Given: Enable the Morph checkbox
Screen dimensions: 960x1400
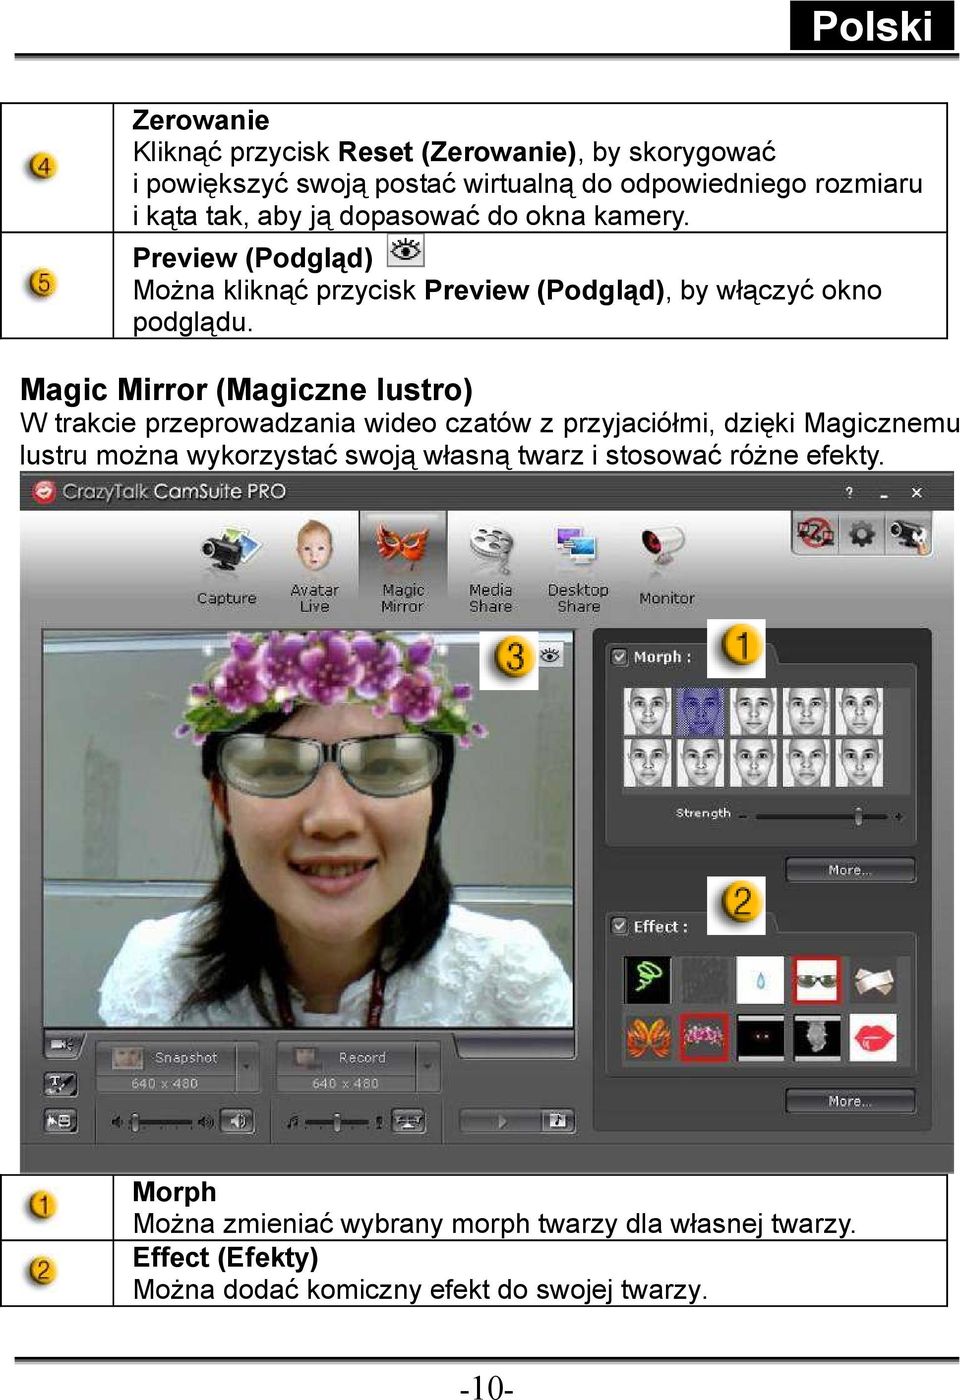Looking at the screenshot, I should coord(619,657).
